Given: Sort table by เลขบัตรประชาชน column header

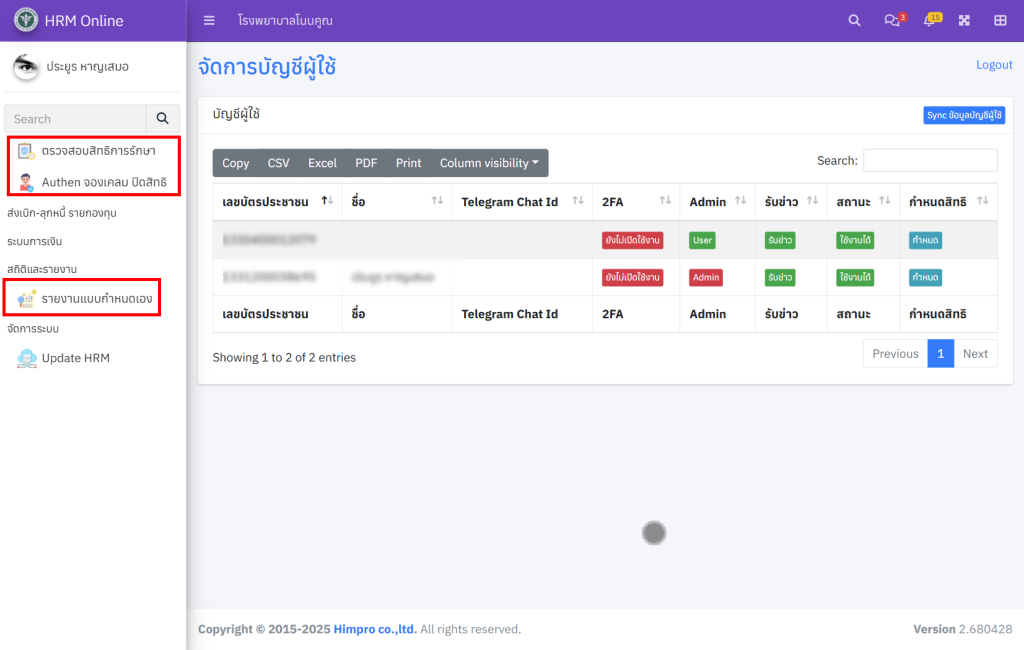Looking at the screenshot, I should pos(266,202).
